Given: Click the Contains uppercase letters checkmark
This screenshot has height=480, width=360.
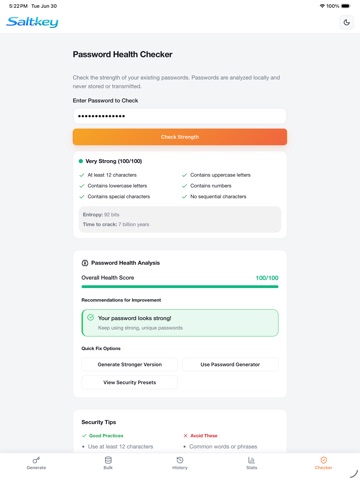Looking at the screenshot, I should 184,175.
